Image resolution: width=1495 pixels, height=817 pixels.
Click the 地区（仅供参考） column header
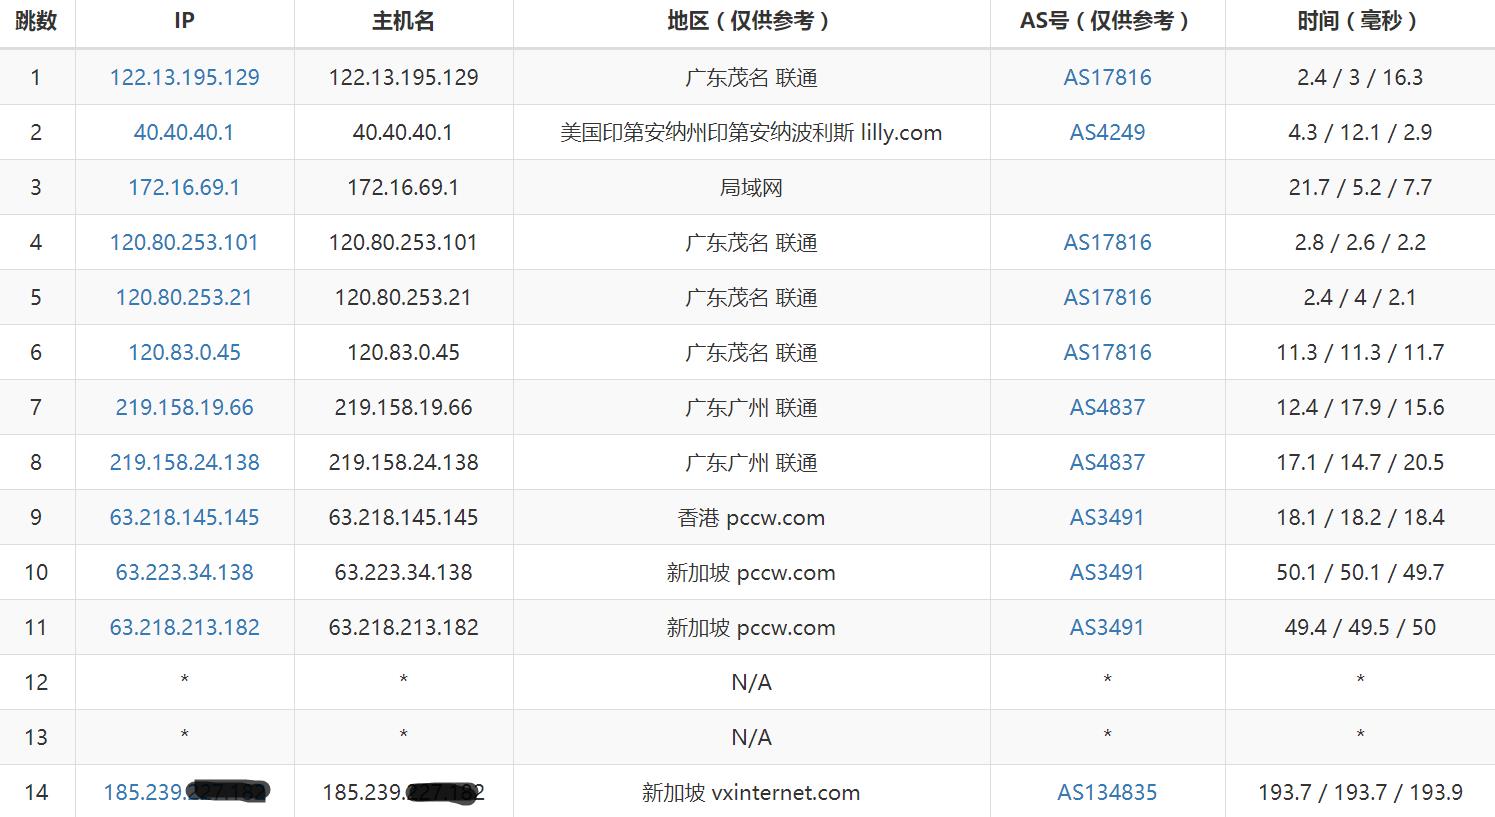click(x=751, y=21)
